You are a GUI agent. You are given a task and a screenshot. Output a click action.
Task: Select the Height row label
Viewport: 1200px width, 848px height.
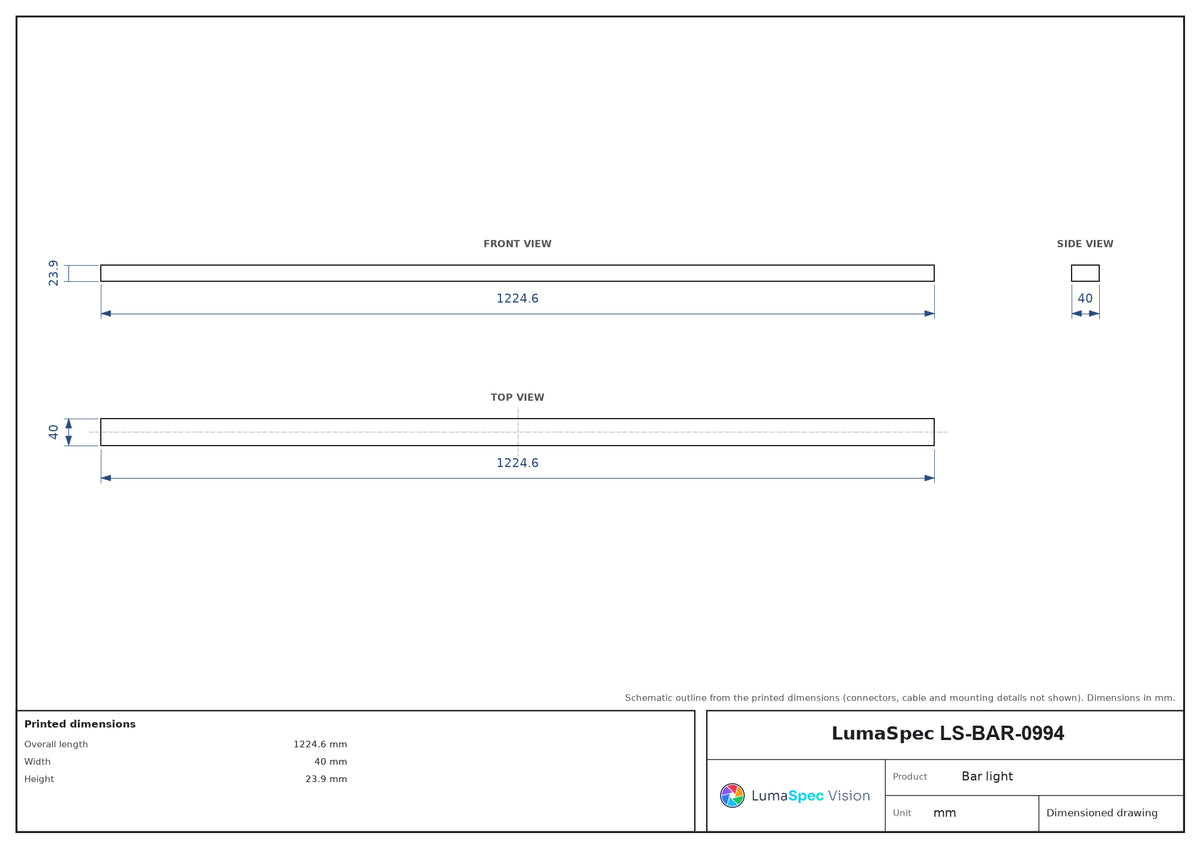[39, 779]
